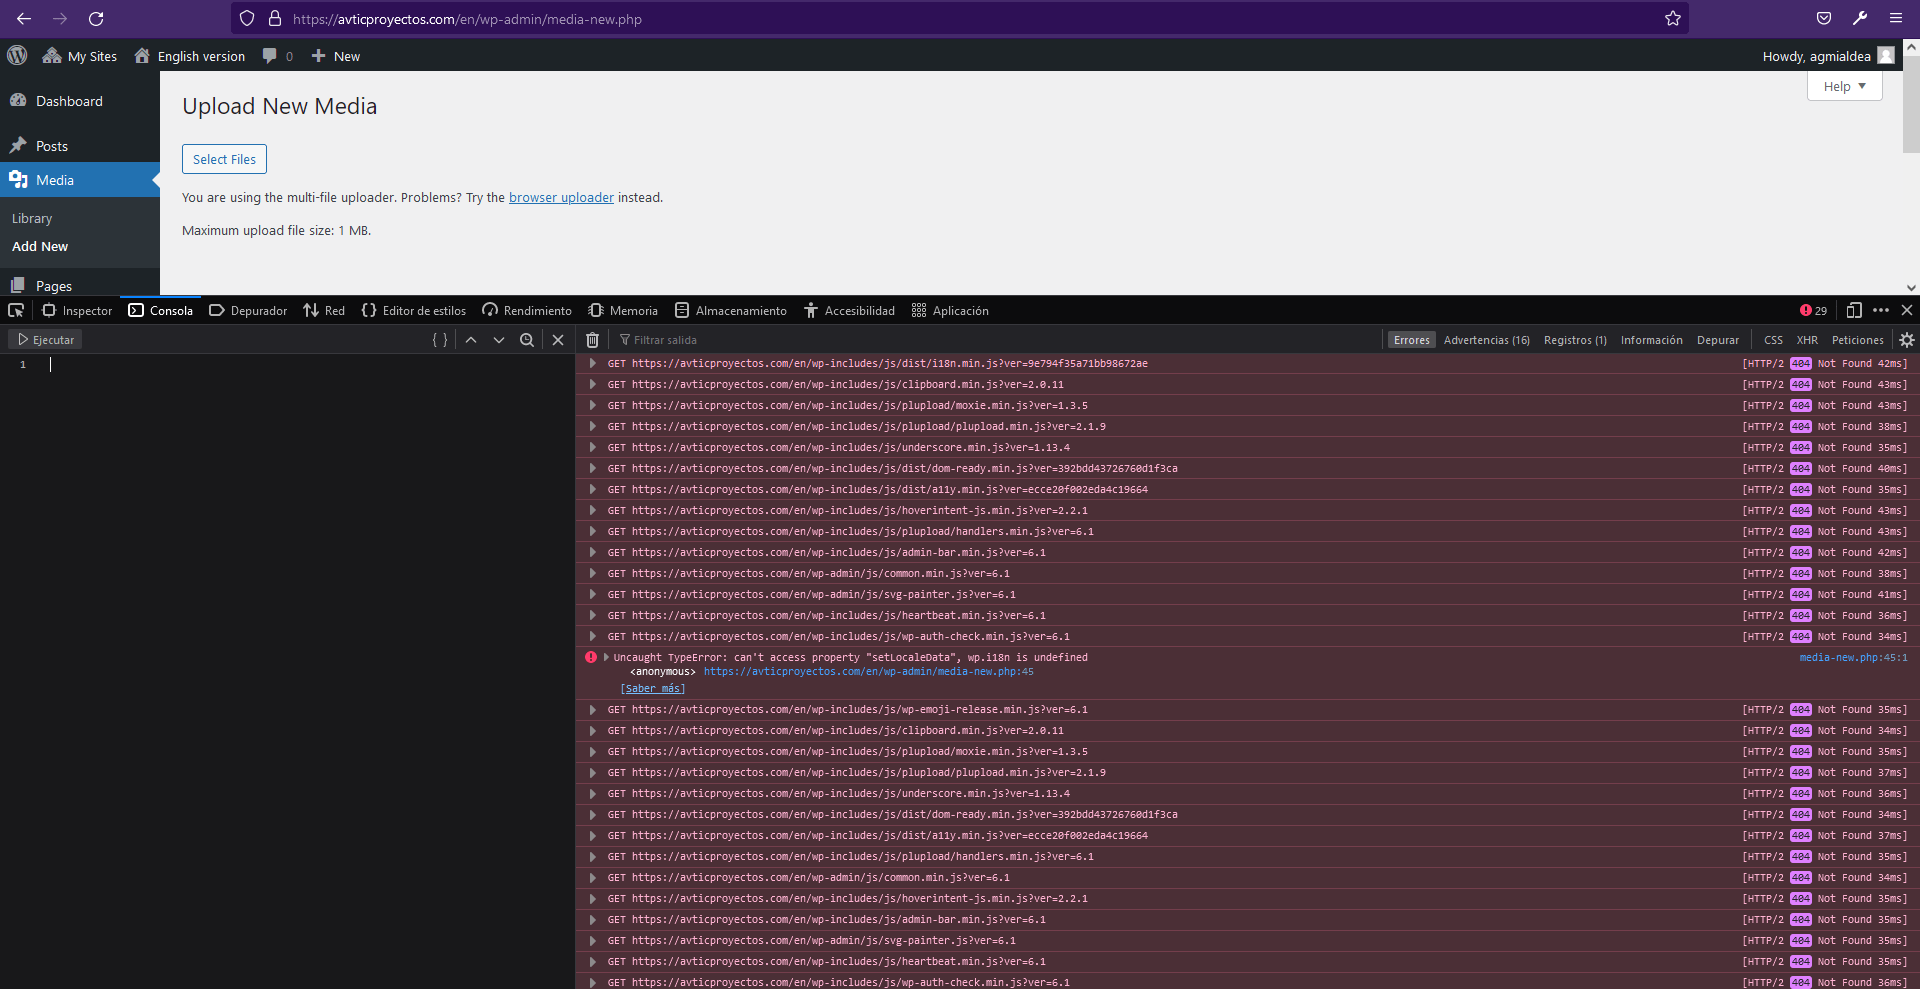Click the site padlock security icon
This screenshot has height=989, width=1920.
[274, 19]
